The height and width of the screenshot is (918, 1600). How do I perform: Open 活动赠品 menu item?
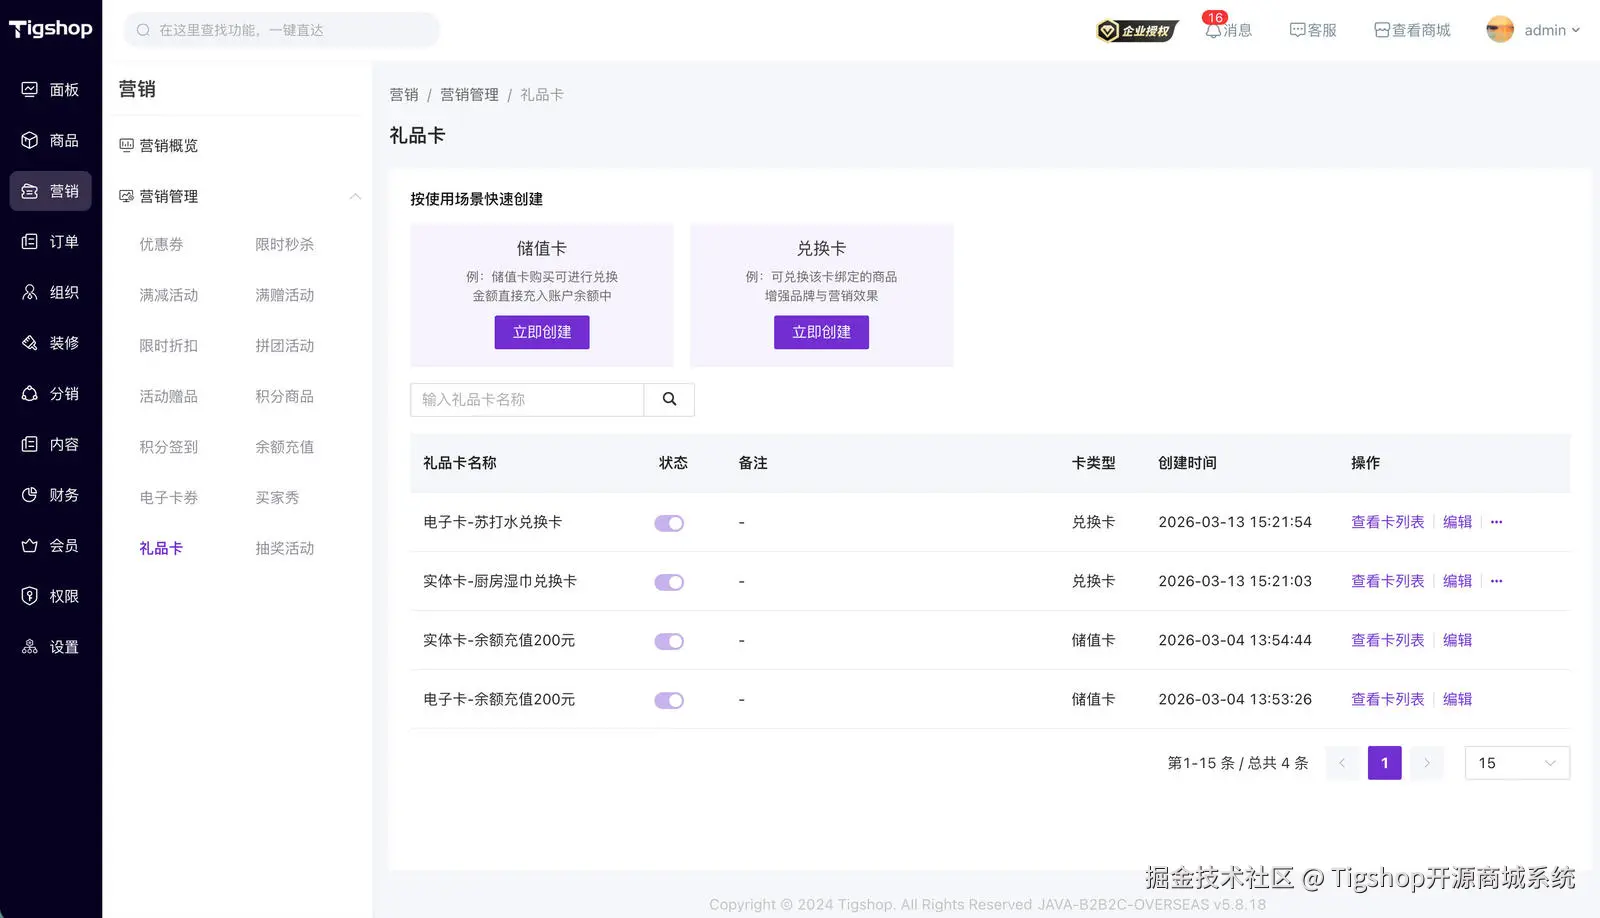[168, 396]
